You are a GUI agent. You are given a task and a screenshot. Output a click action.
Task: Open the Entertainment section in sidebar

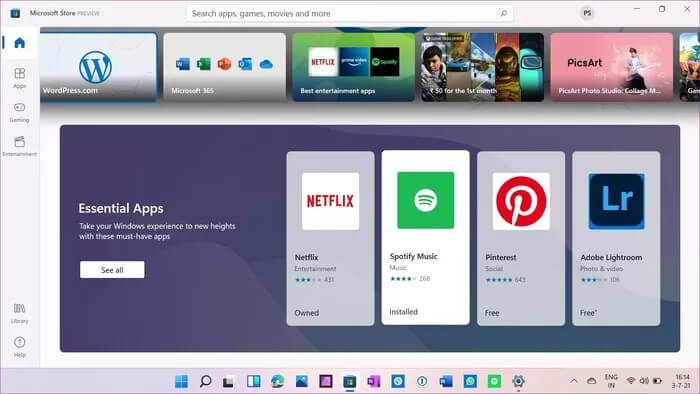pos(20,146)
